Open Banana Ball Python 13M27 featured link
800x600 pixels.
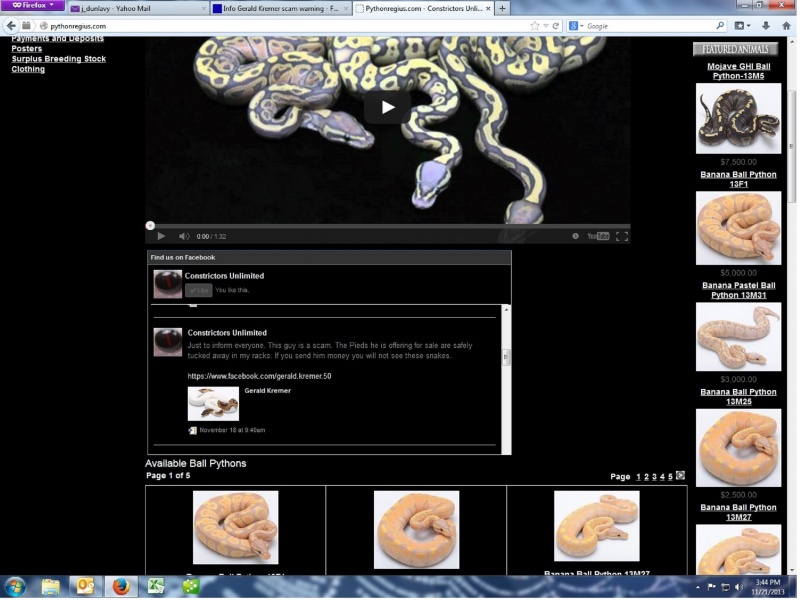[x=738, y=512]
